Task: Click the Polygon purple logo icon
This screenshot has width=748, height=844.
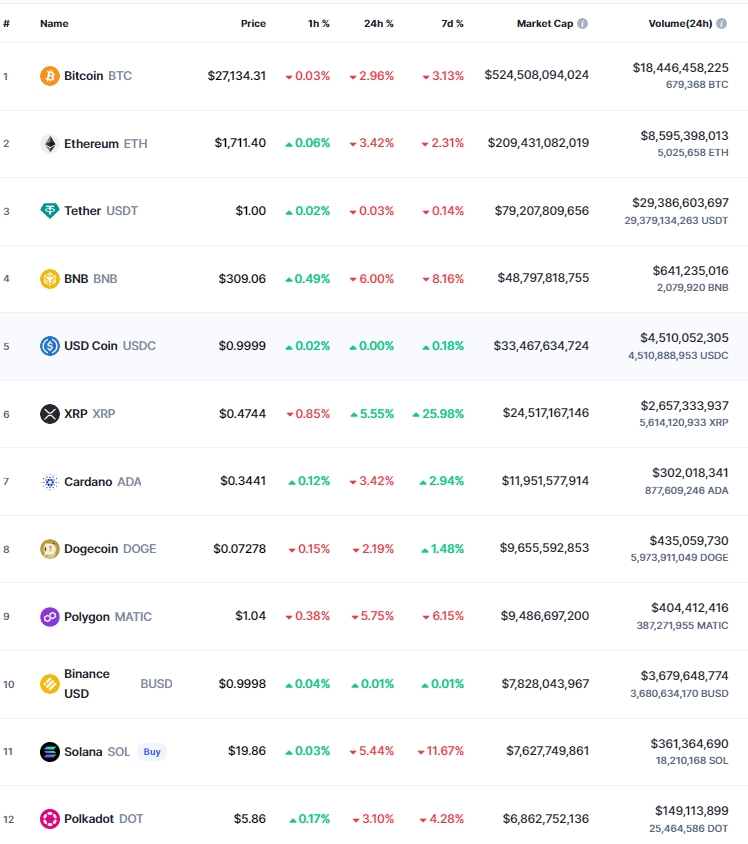Action: 50,617
